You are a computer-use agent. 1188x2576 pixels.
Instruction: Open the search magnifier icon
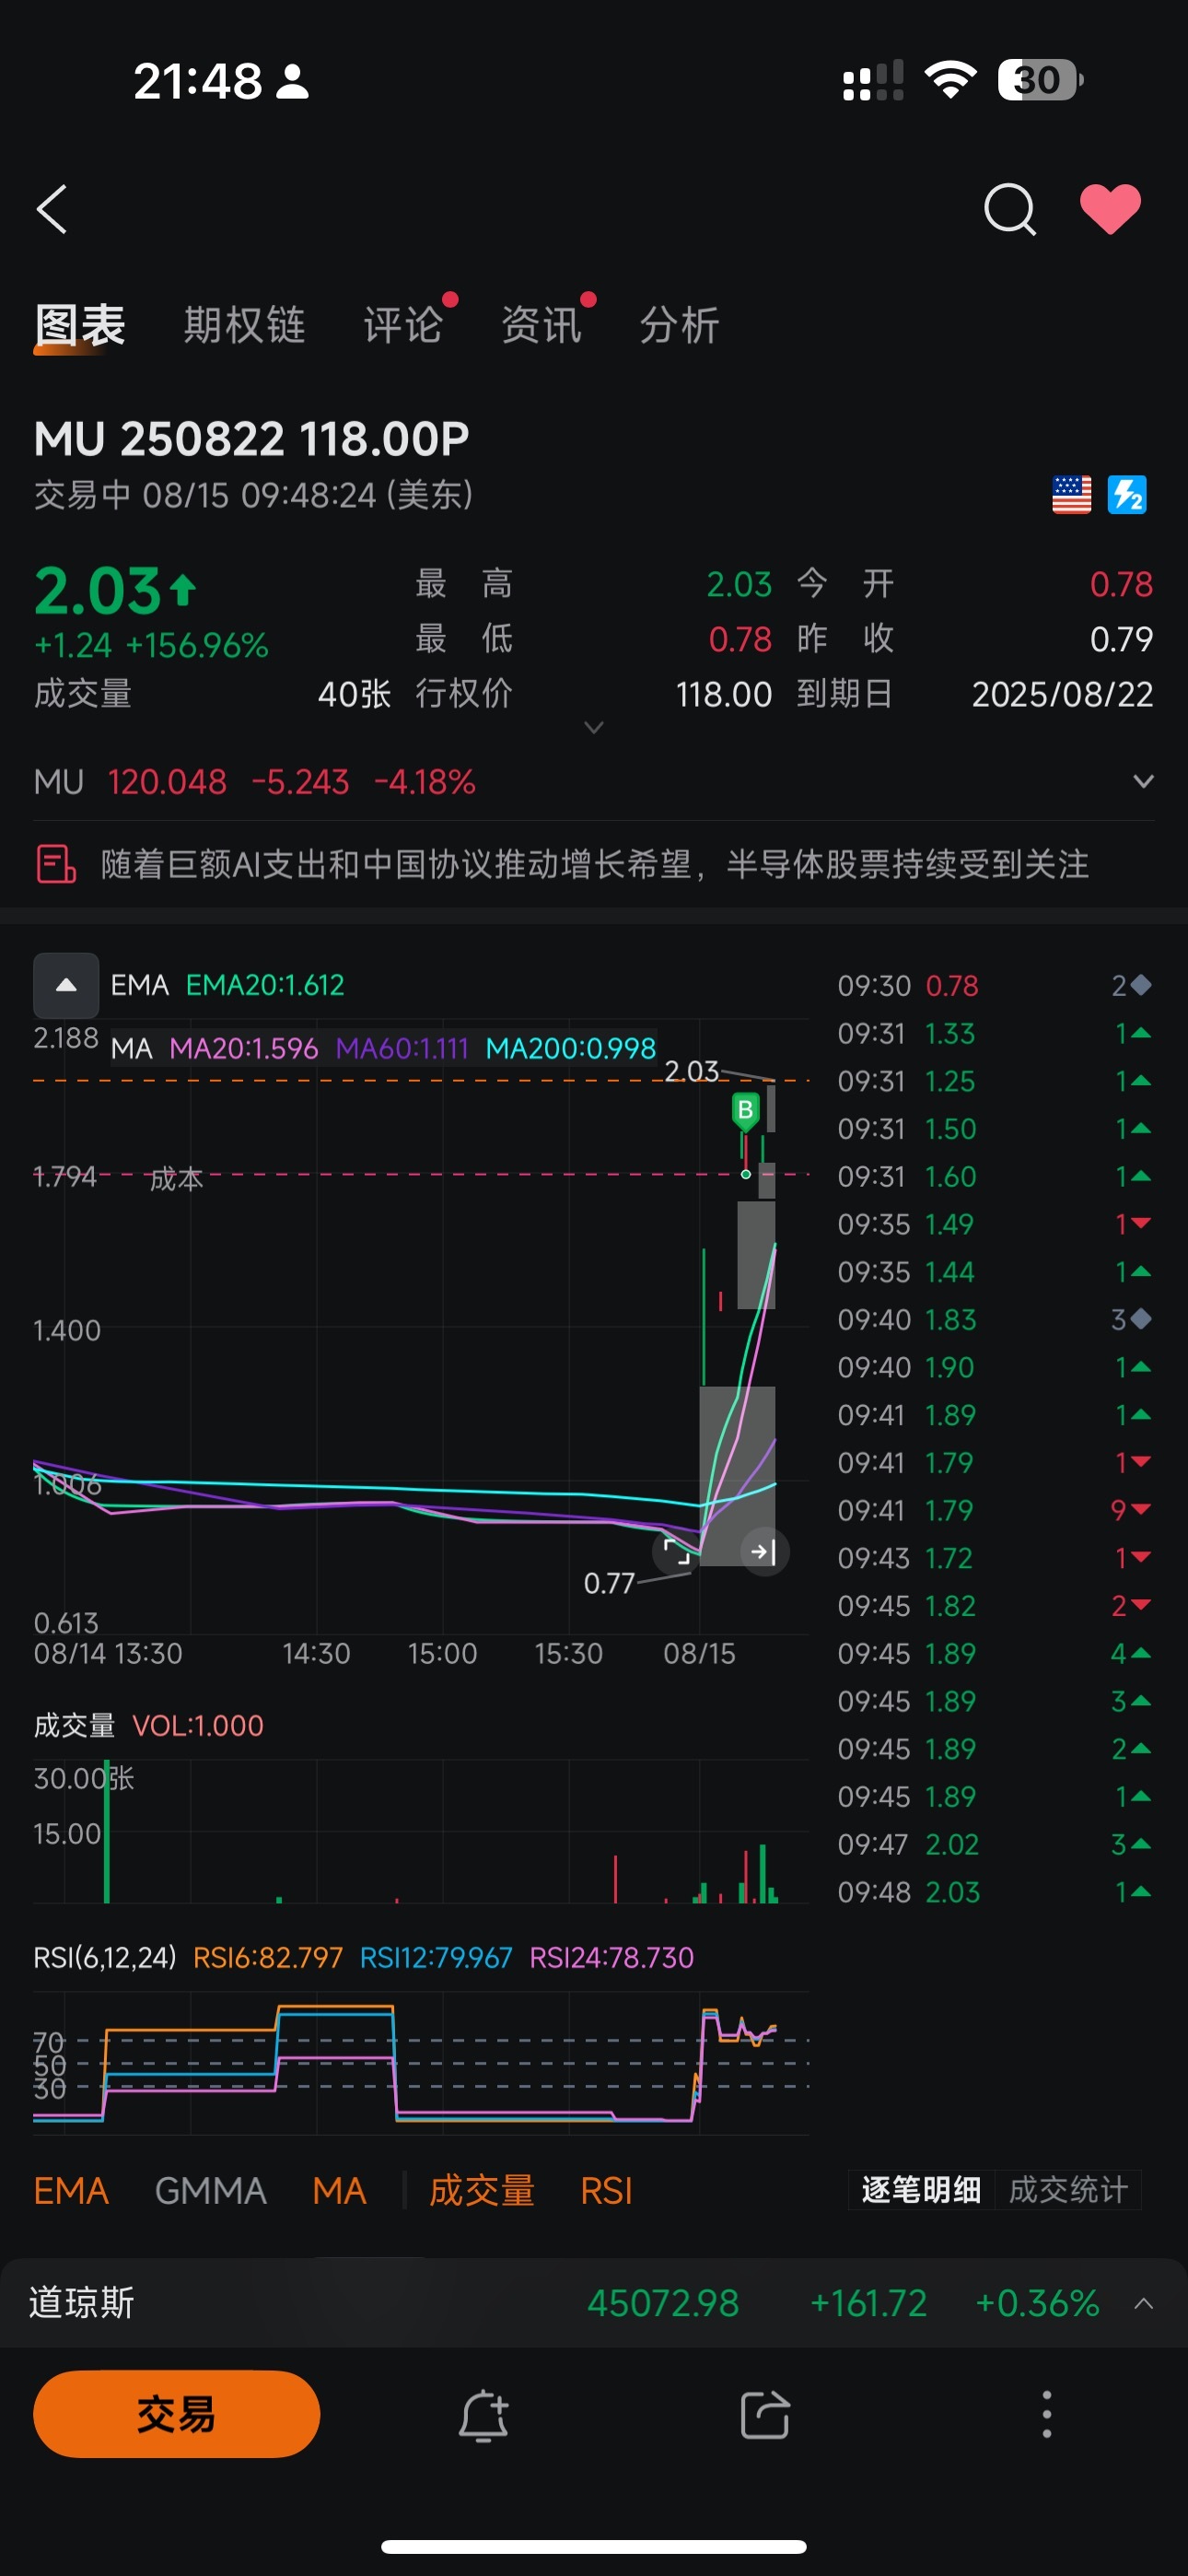point(1009,209)
